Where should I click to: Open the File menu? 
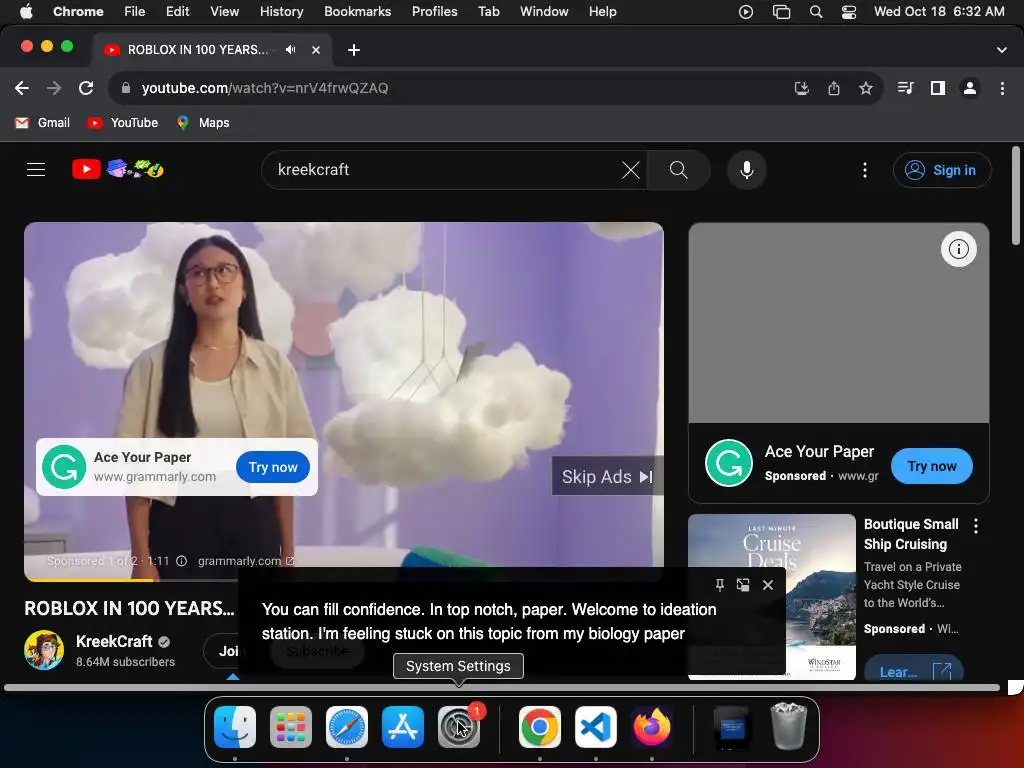(x=135, y=12)
